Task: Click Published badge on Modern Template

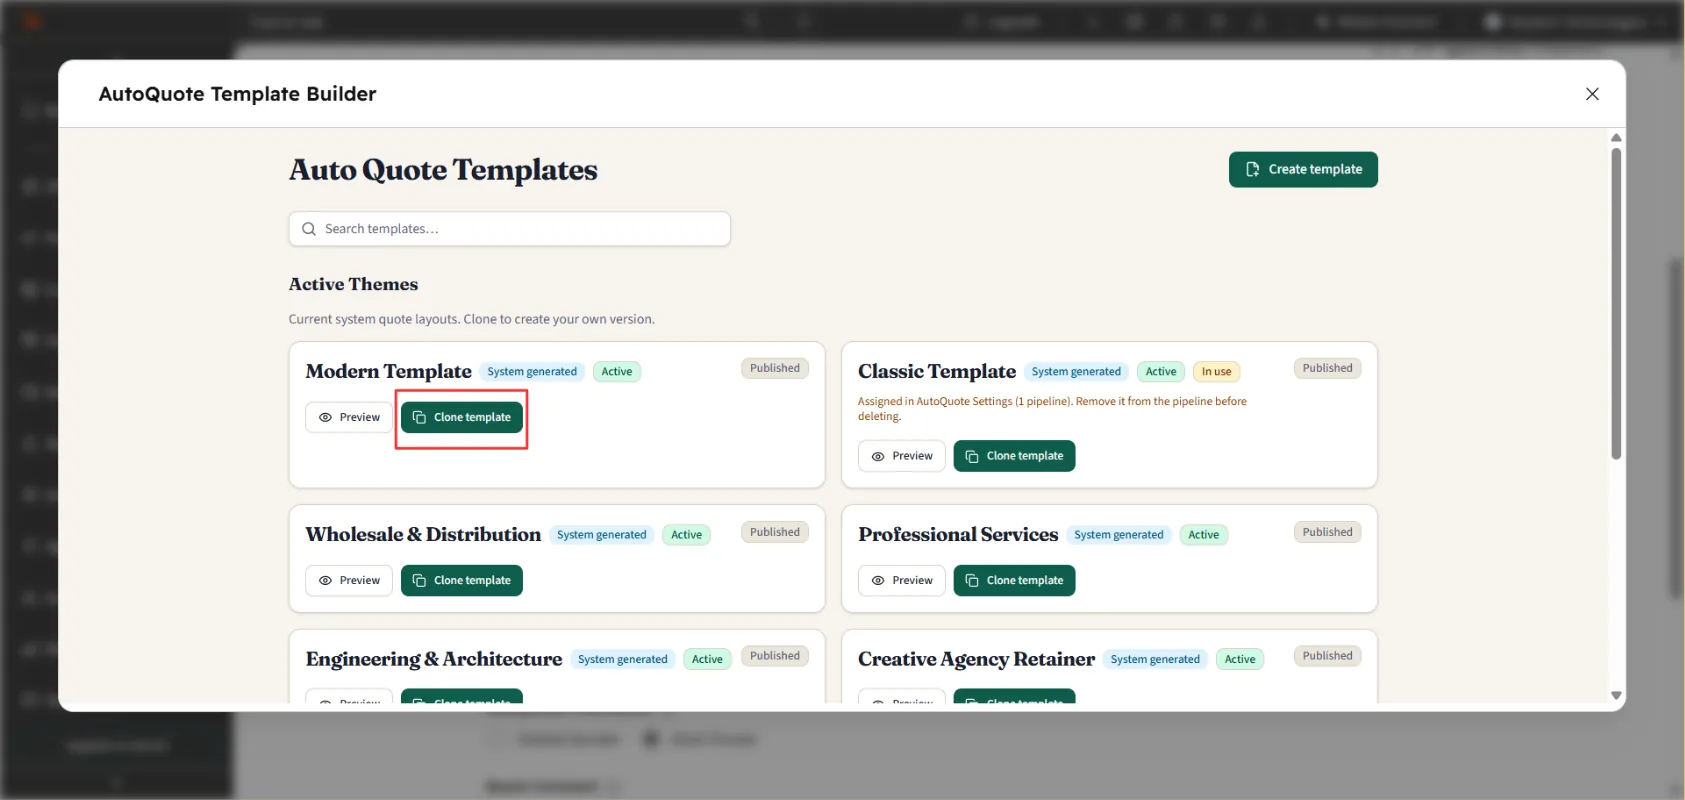Action: click(775, 368)
